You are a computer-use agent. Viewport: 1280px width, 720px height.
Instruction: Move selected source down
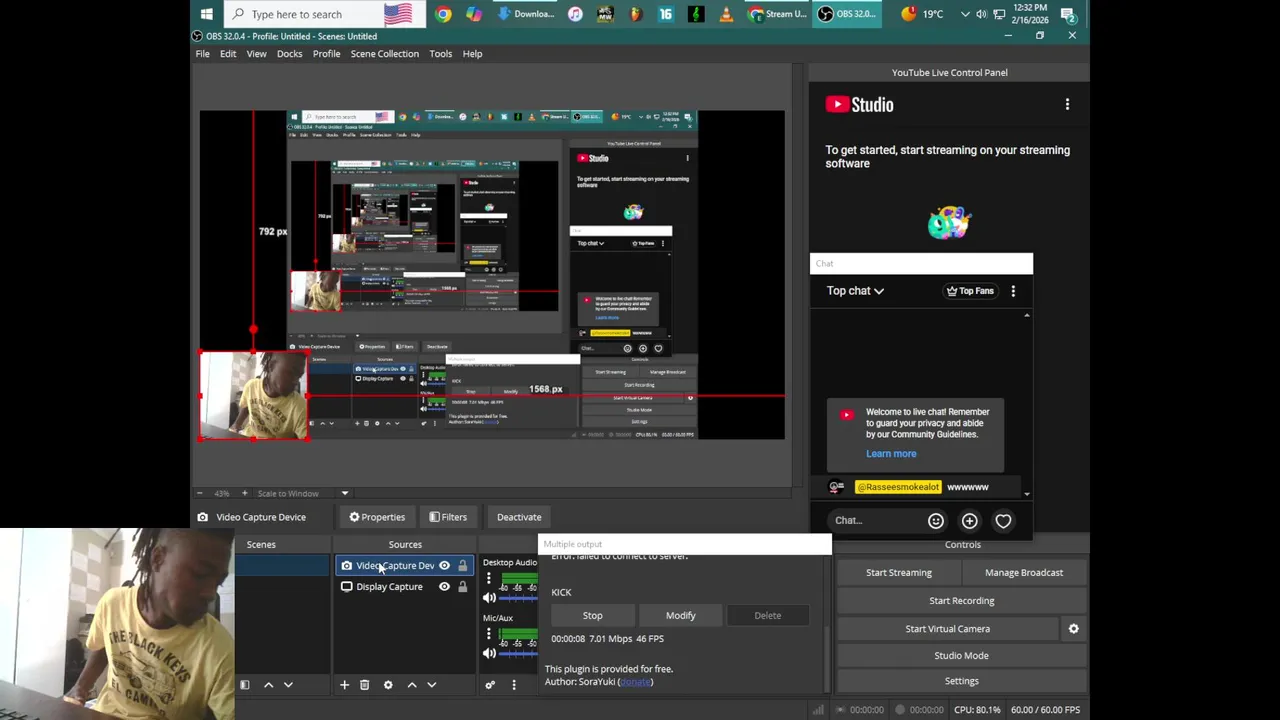click(x=432, y=685)
